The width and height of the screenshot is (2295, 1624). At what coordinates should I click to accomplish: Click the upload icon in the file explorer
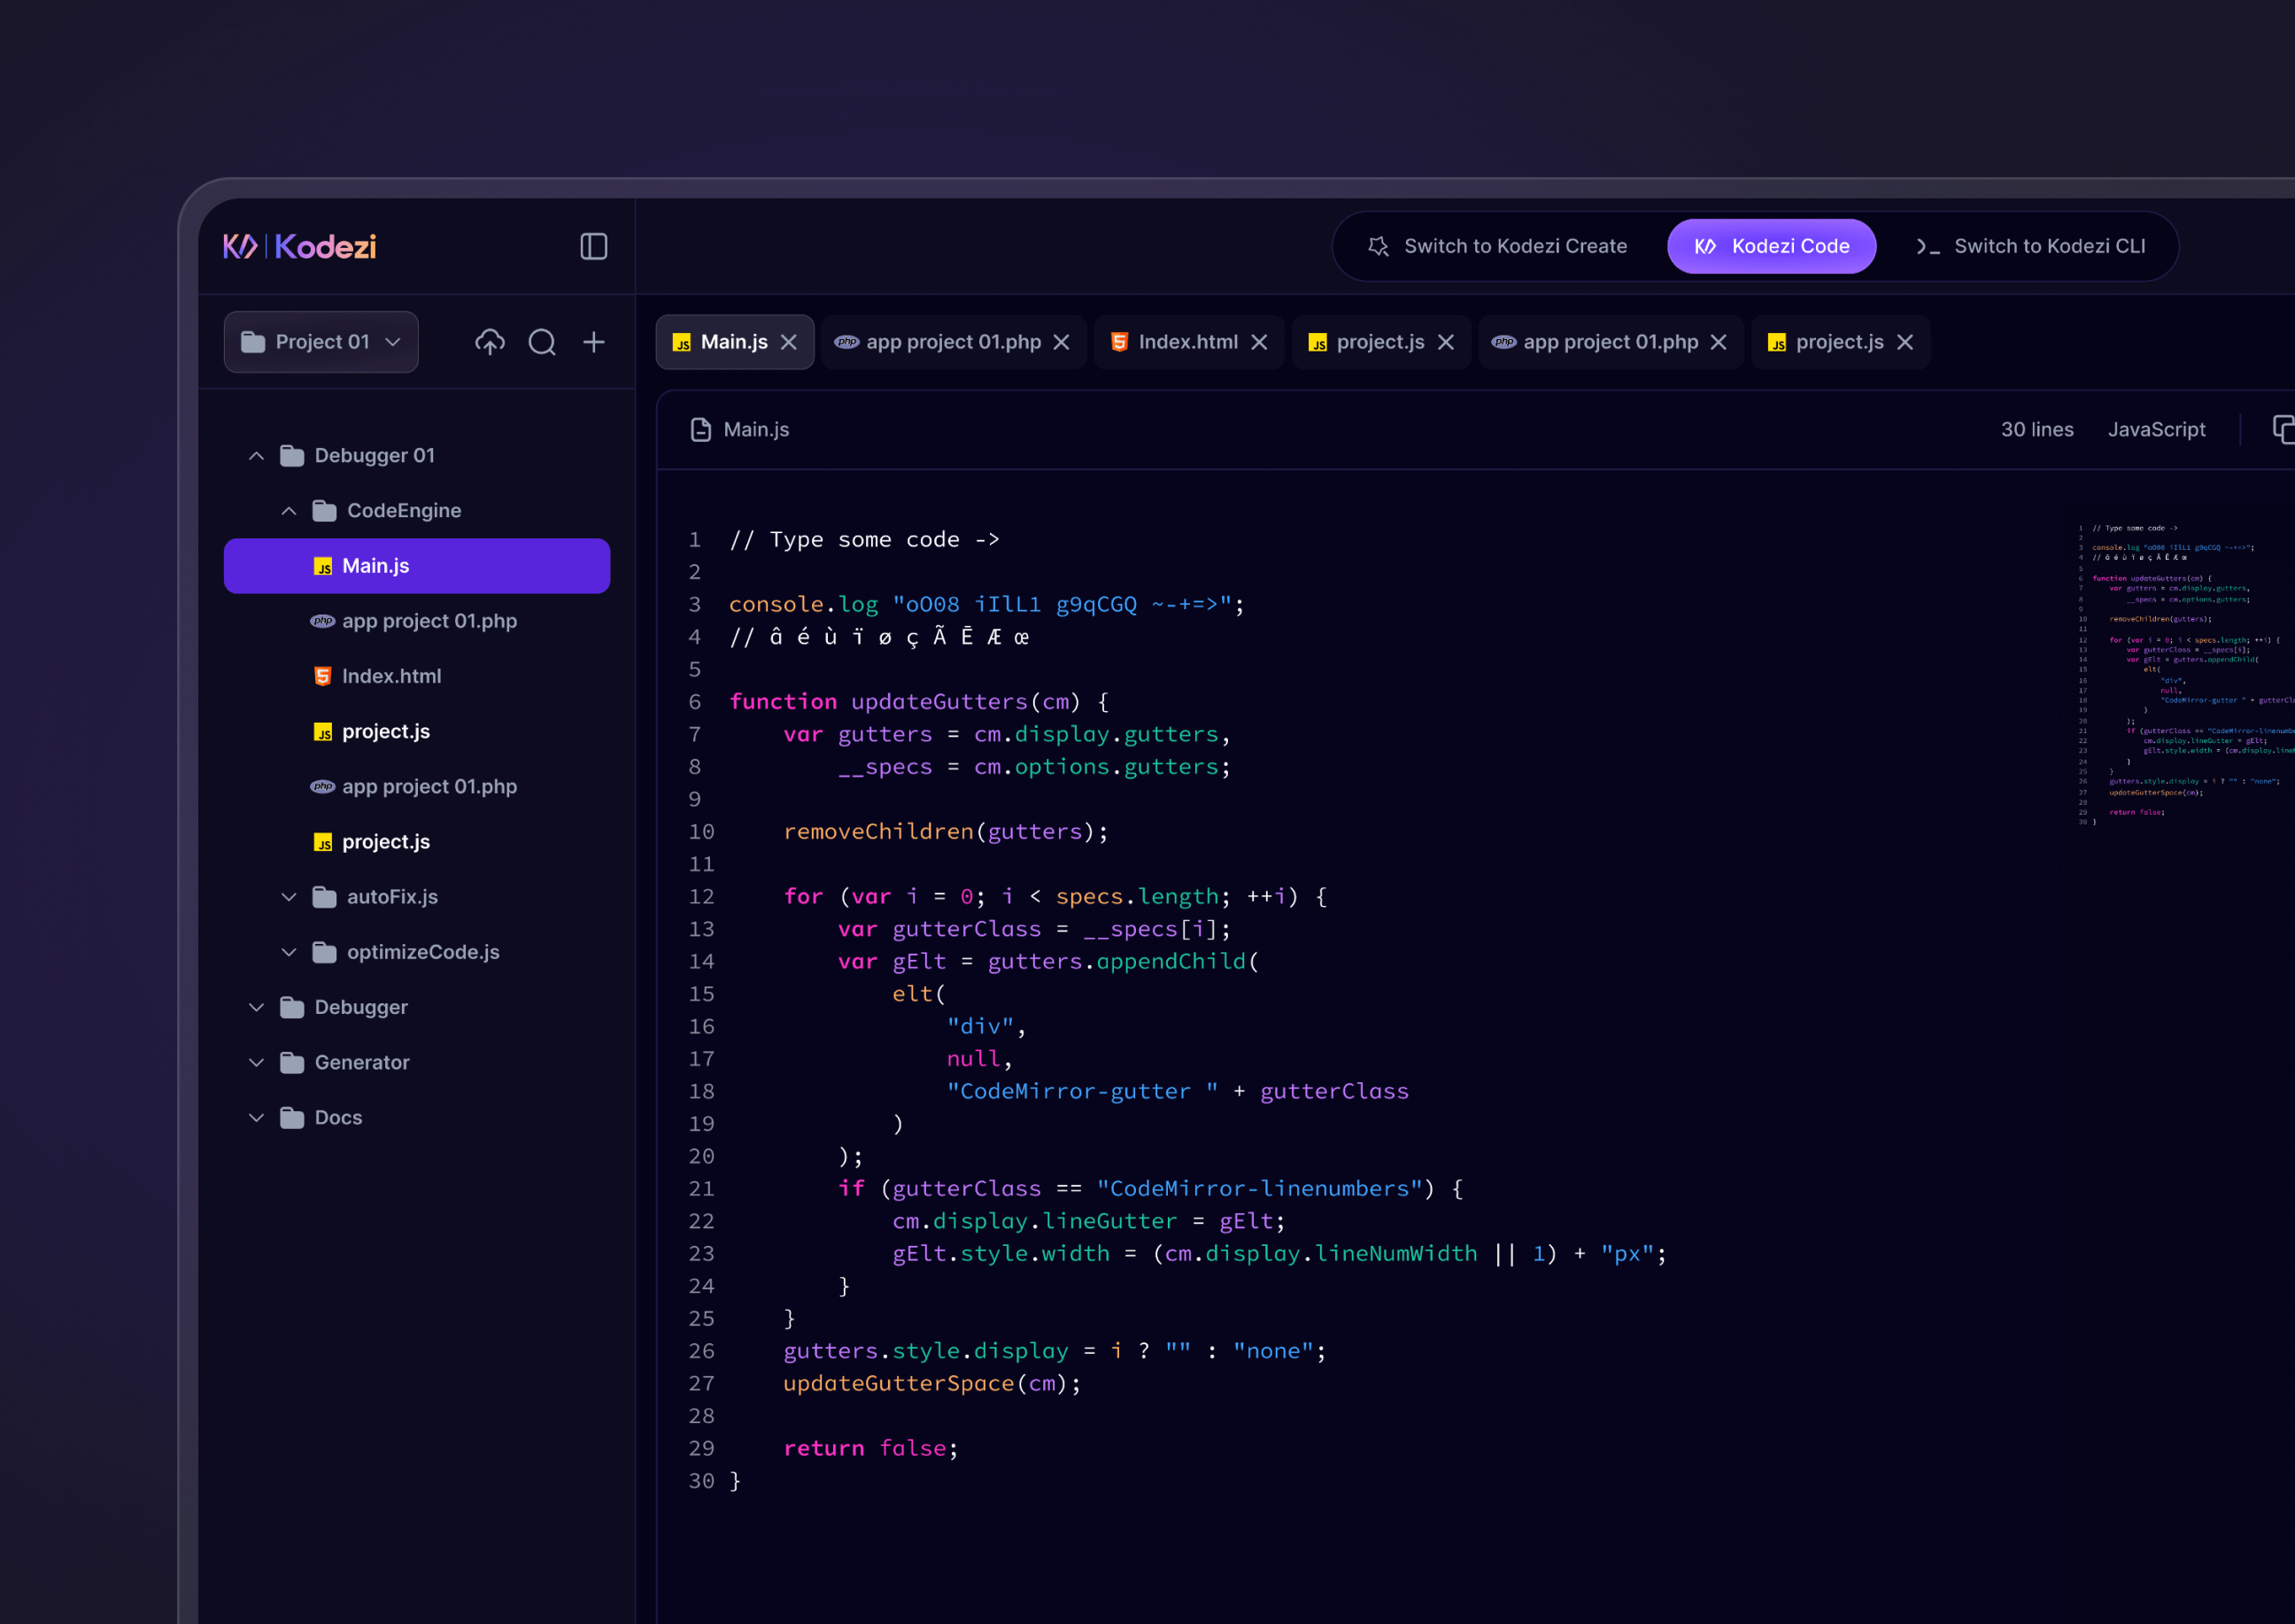490,341
